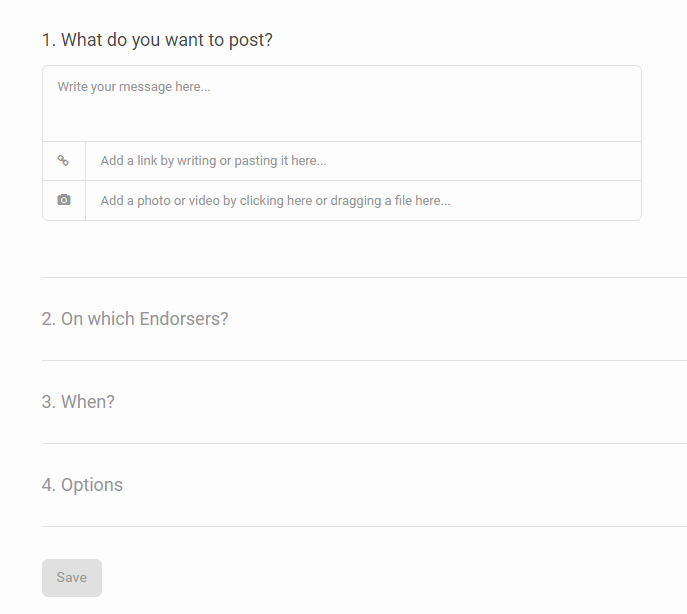Click the camera photo icon
Image resolution: width=687 pixels, height=614 pixels.
click(x=64, y=200)
